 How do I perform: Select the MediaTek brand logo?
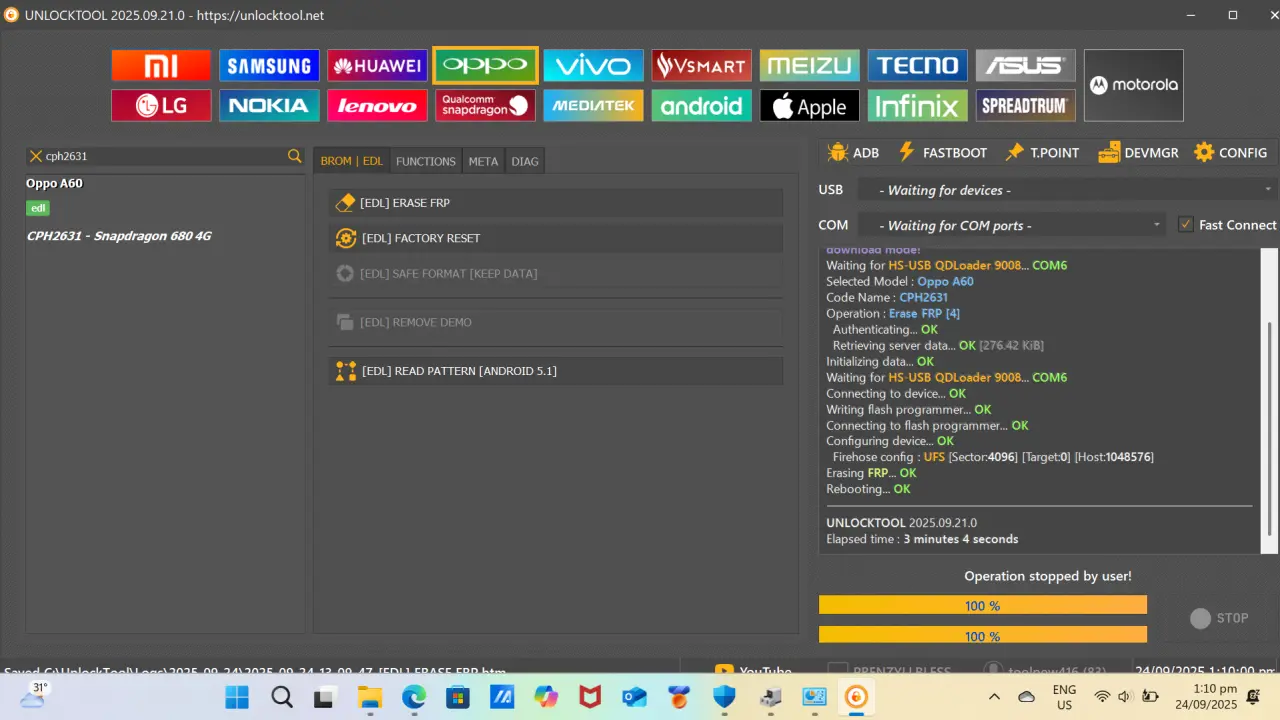point(593,106)
